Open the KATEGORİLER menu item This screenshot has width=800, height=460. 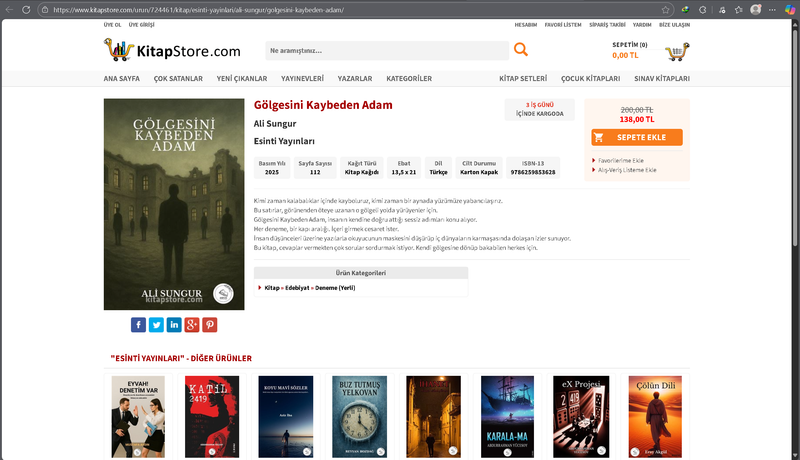tap(409, 79)
